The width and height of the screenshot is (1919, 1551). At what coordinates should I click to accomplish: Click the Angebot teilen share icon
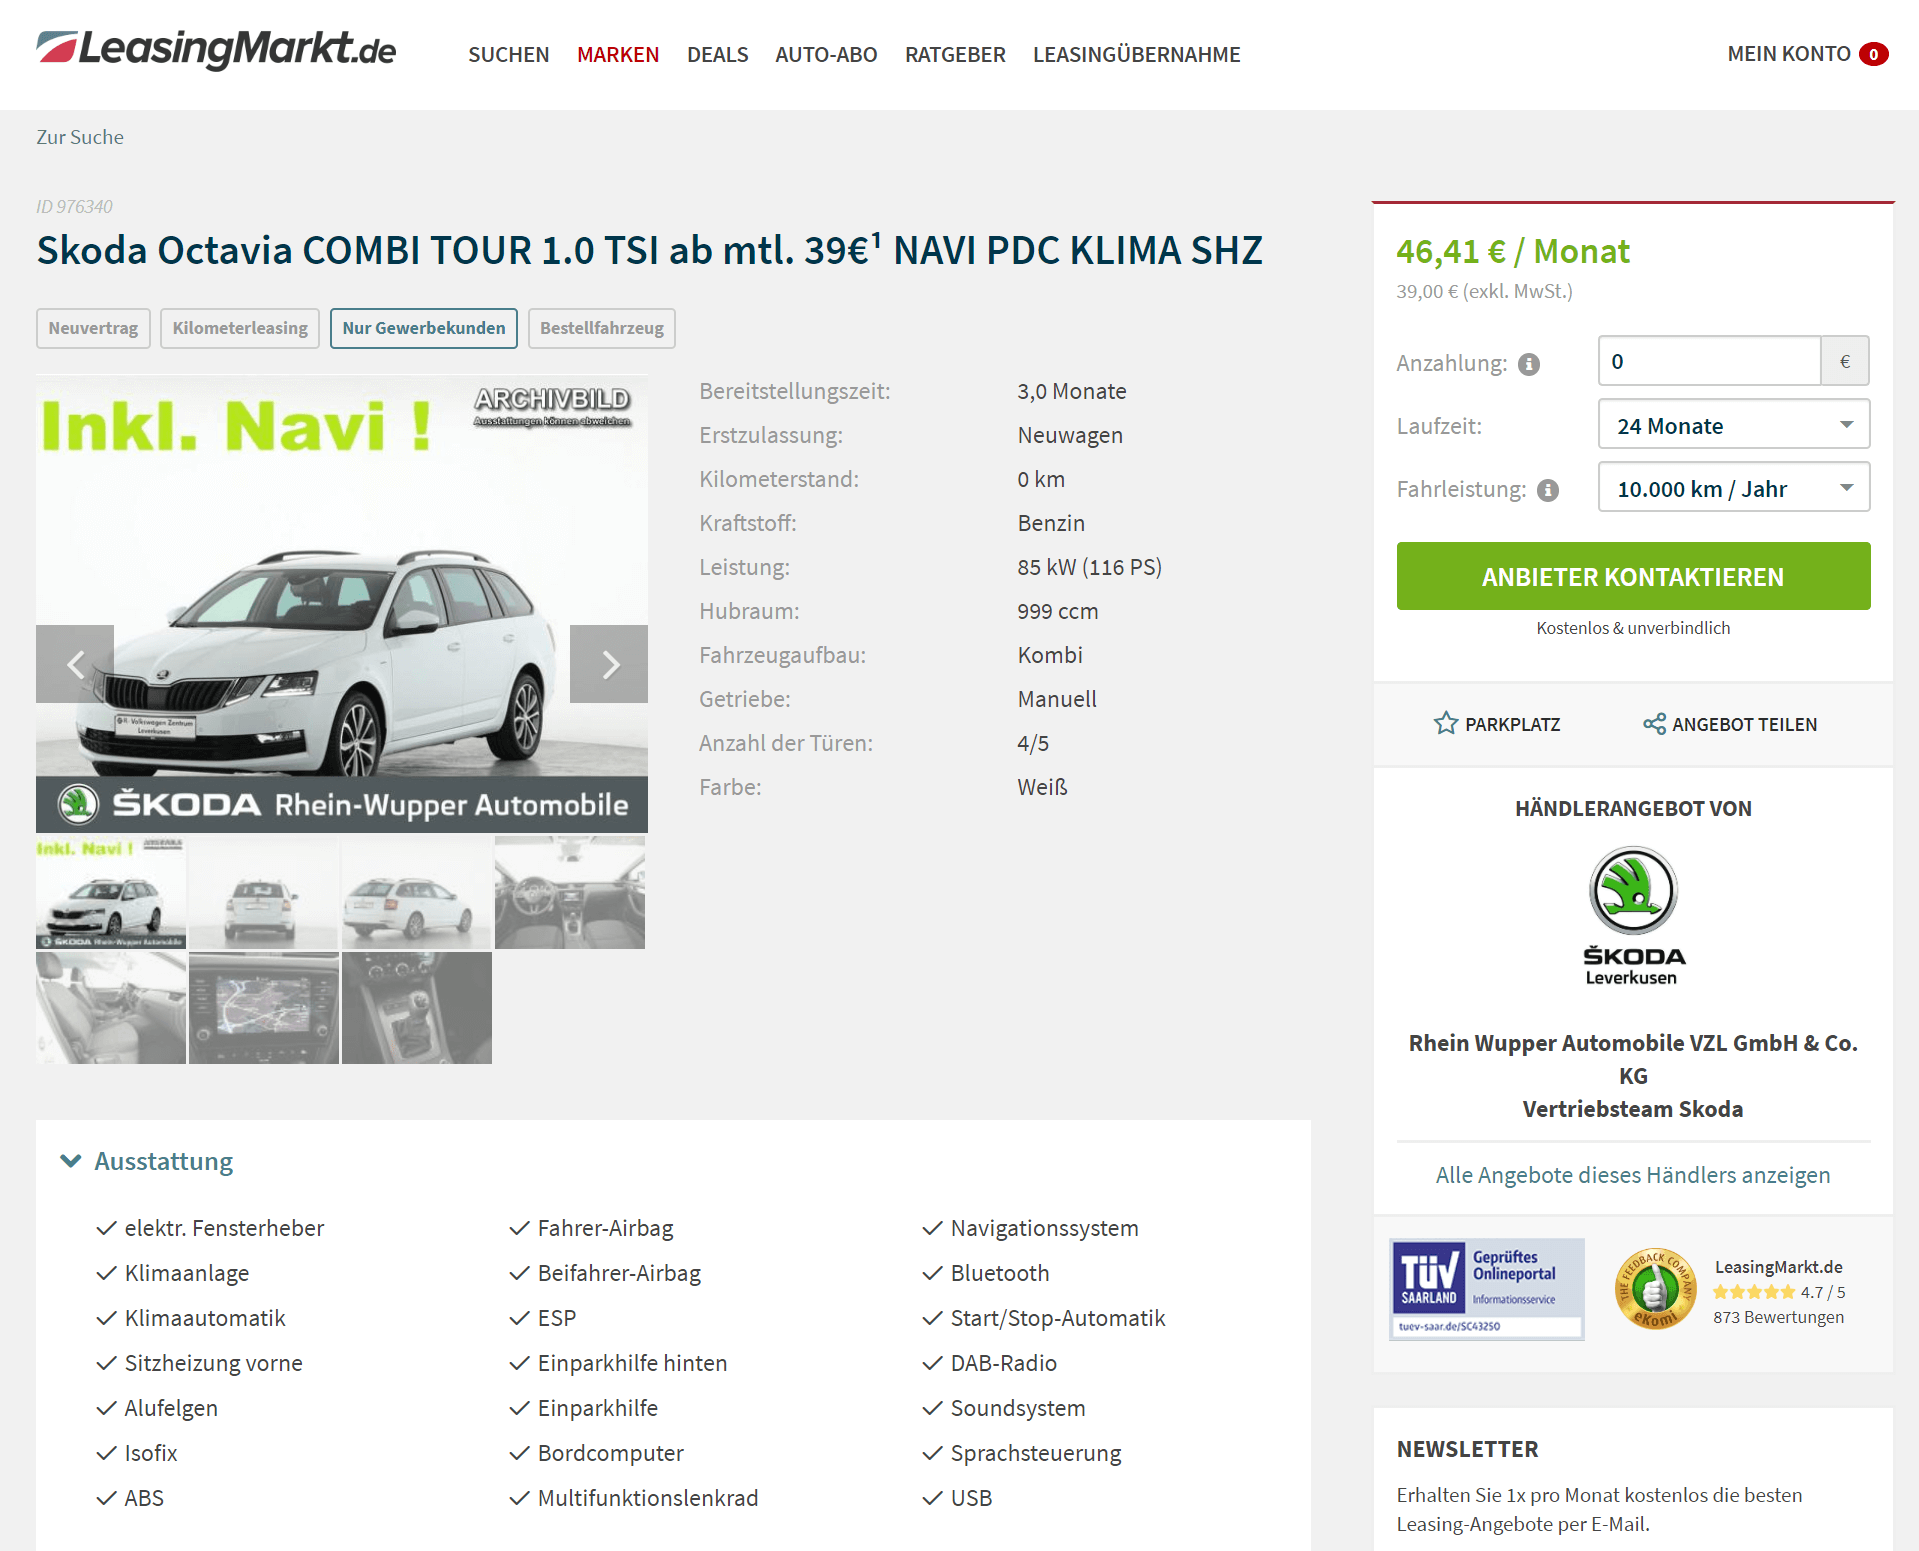[x=1654, y=724]
